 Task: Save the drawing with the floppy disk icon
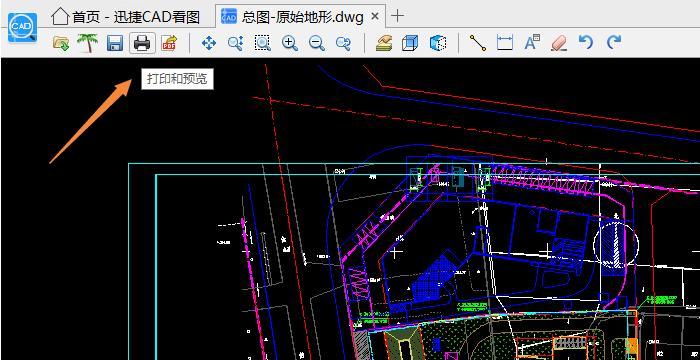point(115,43)
